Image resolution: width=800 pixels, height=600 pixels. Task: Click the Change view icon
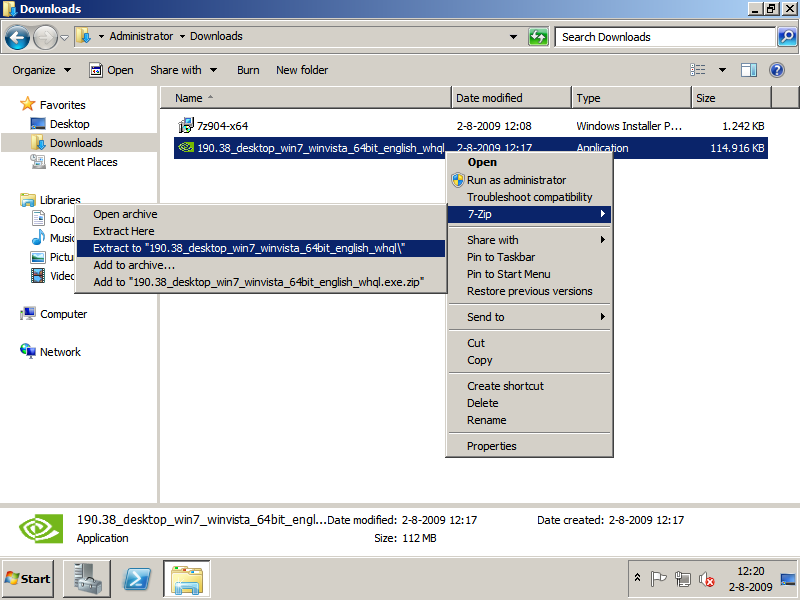coord(697,70)
